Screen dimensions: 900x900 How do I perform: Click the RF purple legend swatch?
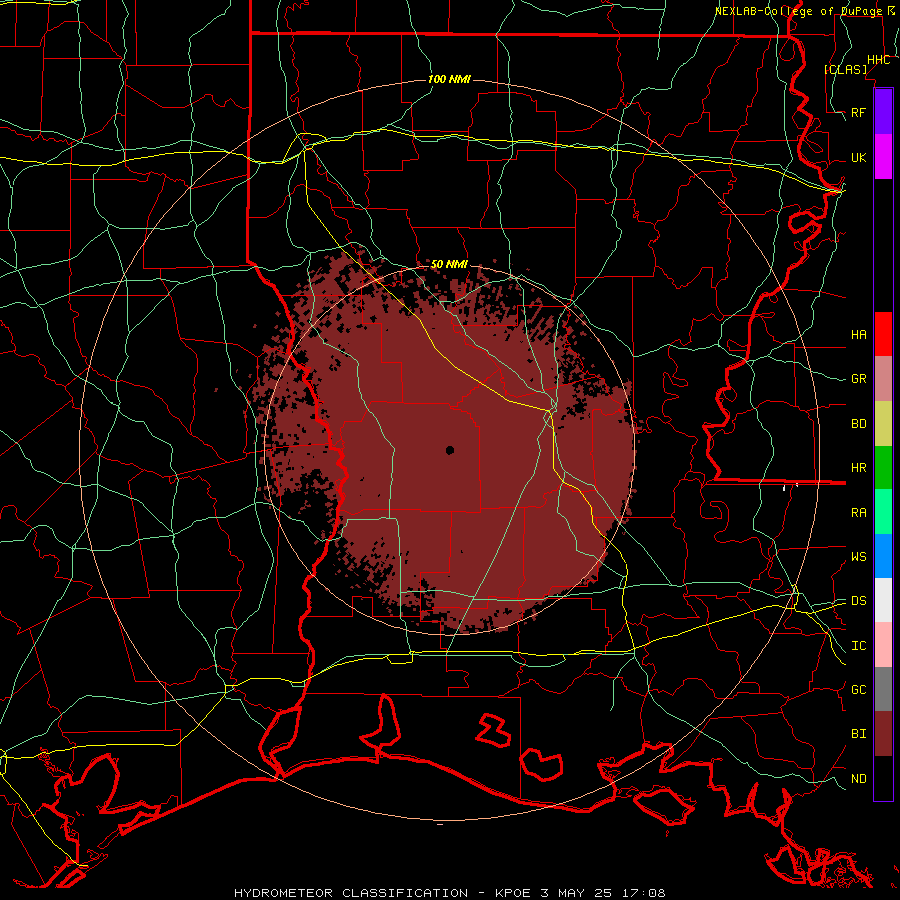[883, 112]
